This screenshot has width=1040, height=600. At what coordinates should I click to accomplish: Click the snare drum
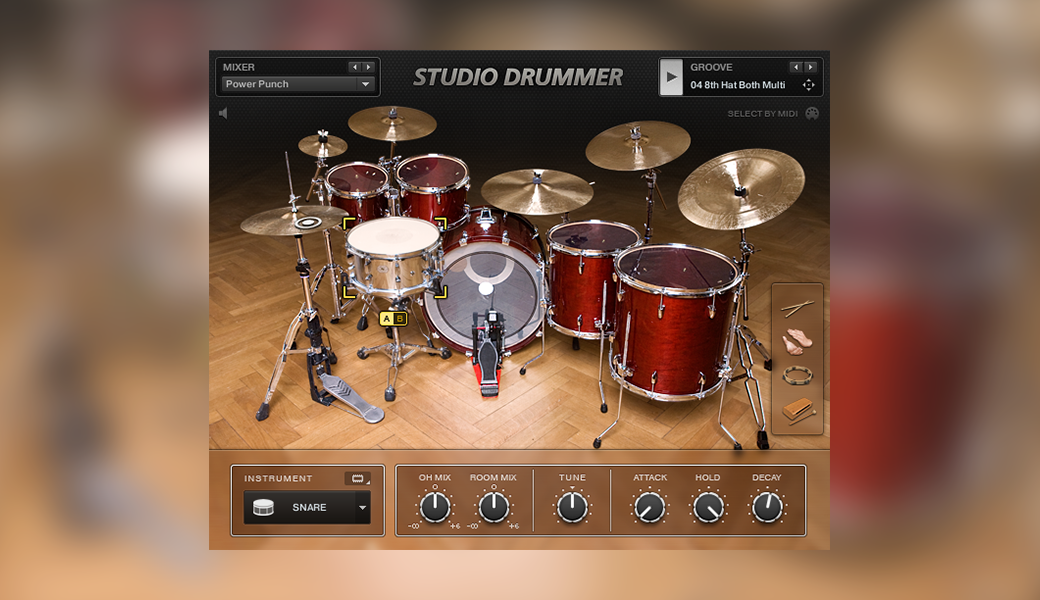[393, 256]
